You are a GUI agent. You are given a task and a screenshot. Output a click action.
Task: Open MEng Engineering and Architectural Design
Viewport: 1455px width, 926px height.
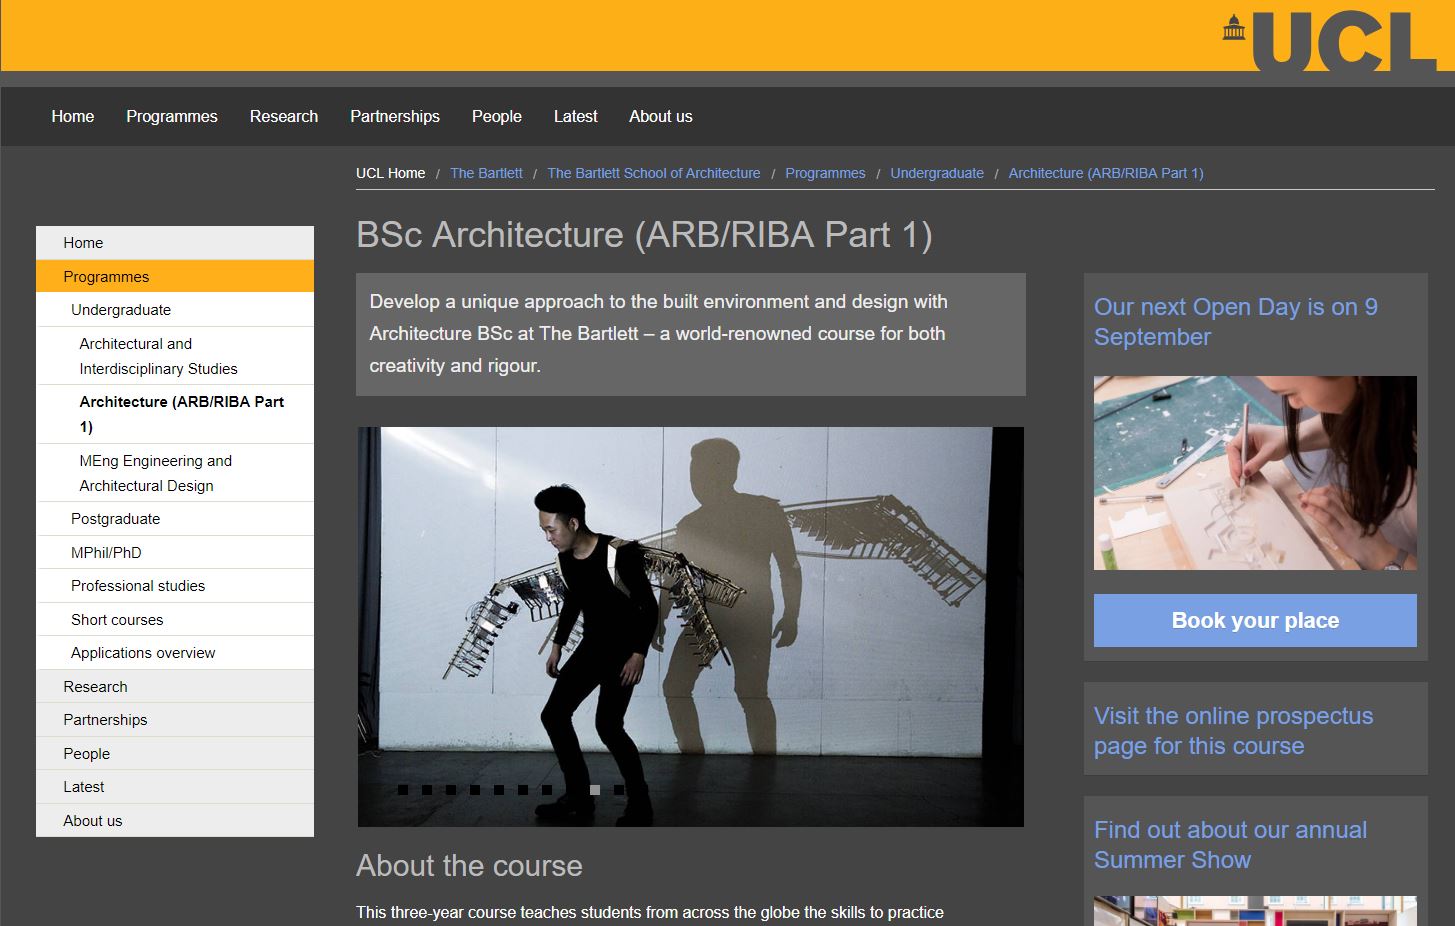click(x=175, y=473)
